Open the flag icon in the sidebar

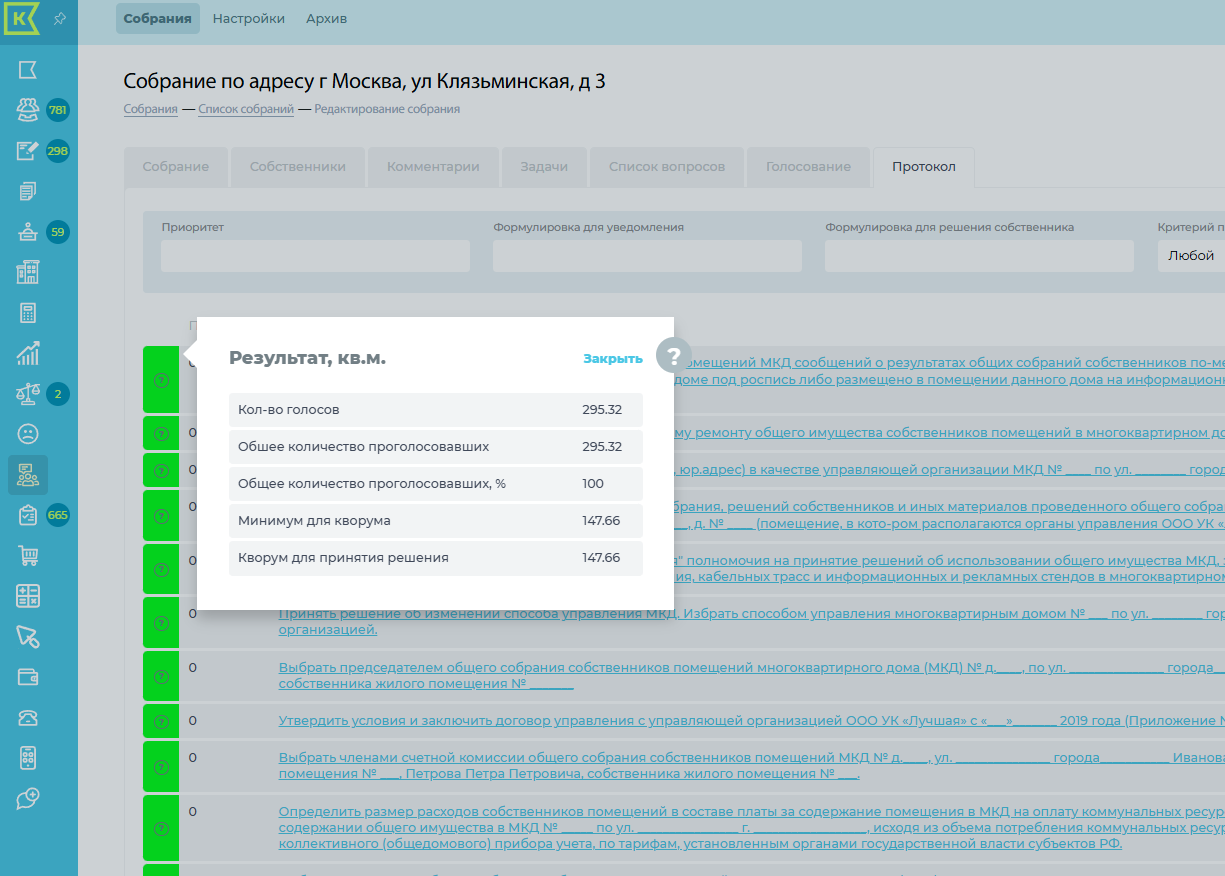click(x=28, y=69)
